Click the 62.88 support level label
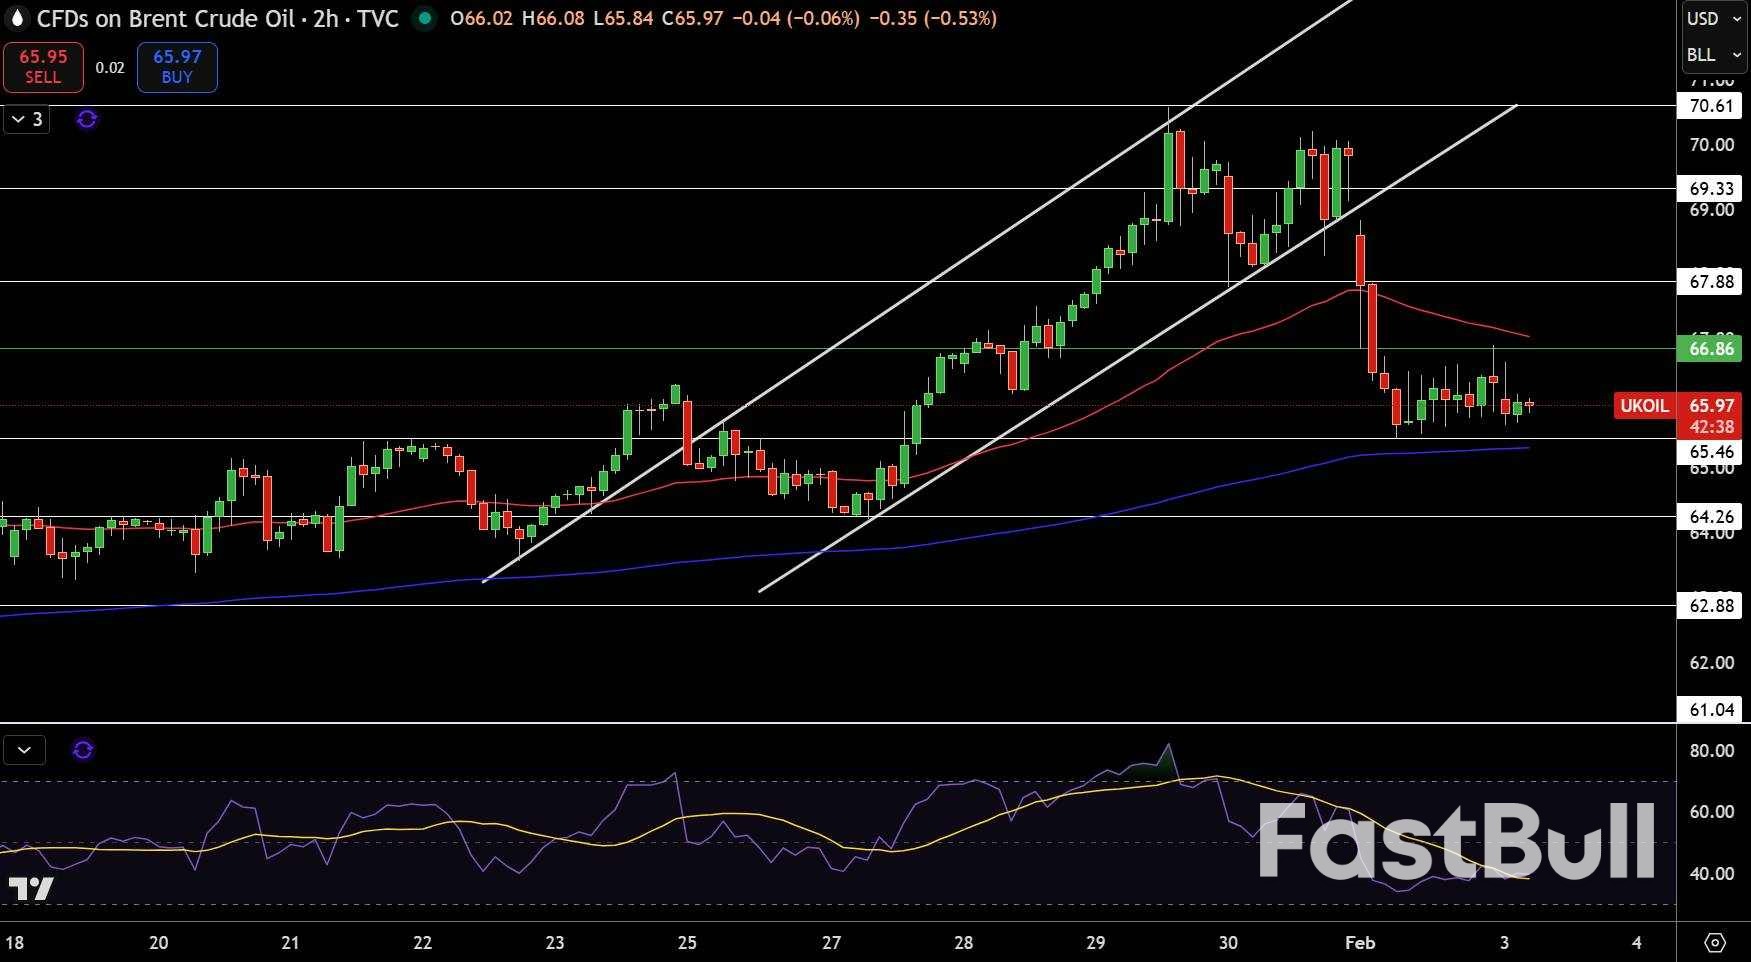This screenshot has width=1751, height=962. (1711, 605)
